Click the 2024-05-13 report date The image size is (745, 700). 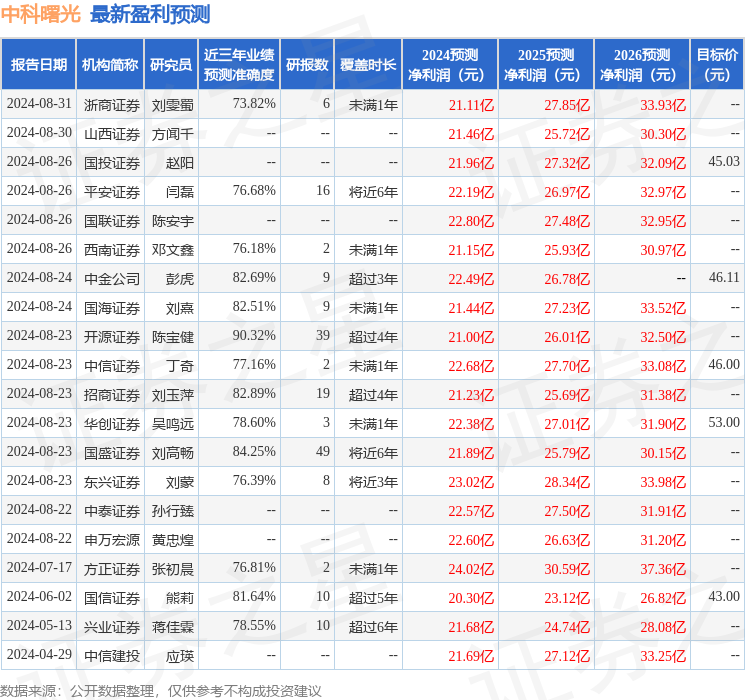click(39, 625)
